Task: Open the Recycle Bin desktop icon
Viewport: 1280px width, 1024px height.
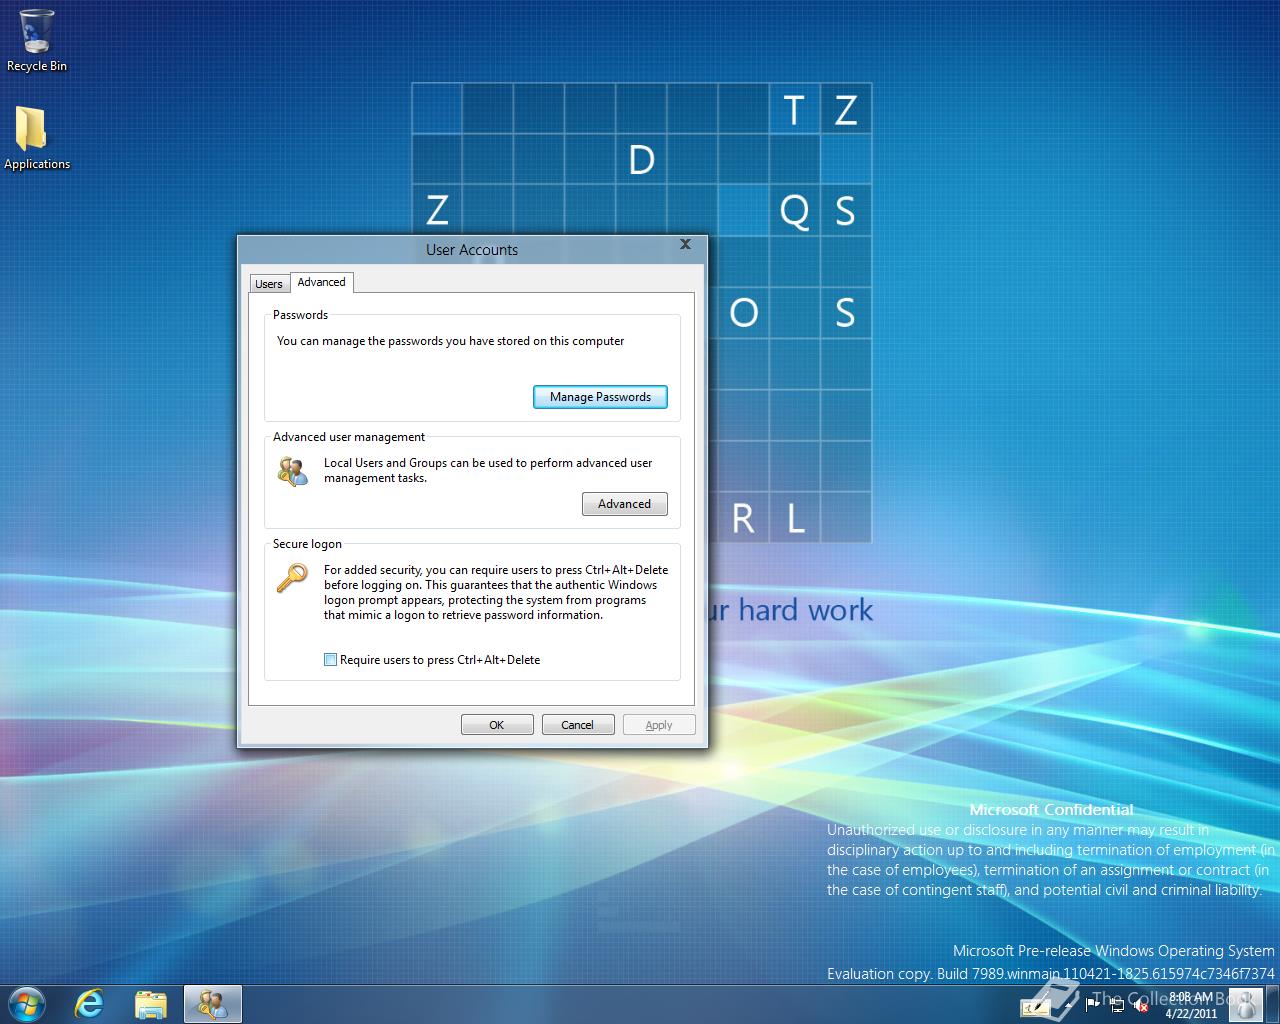Action: (37, 41)
